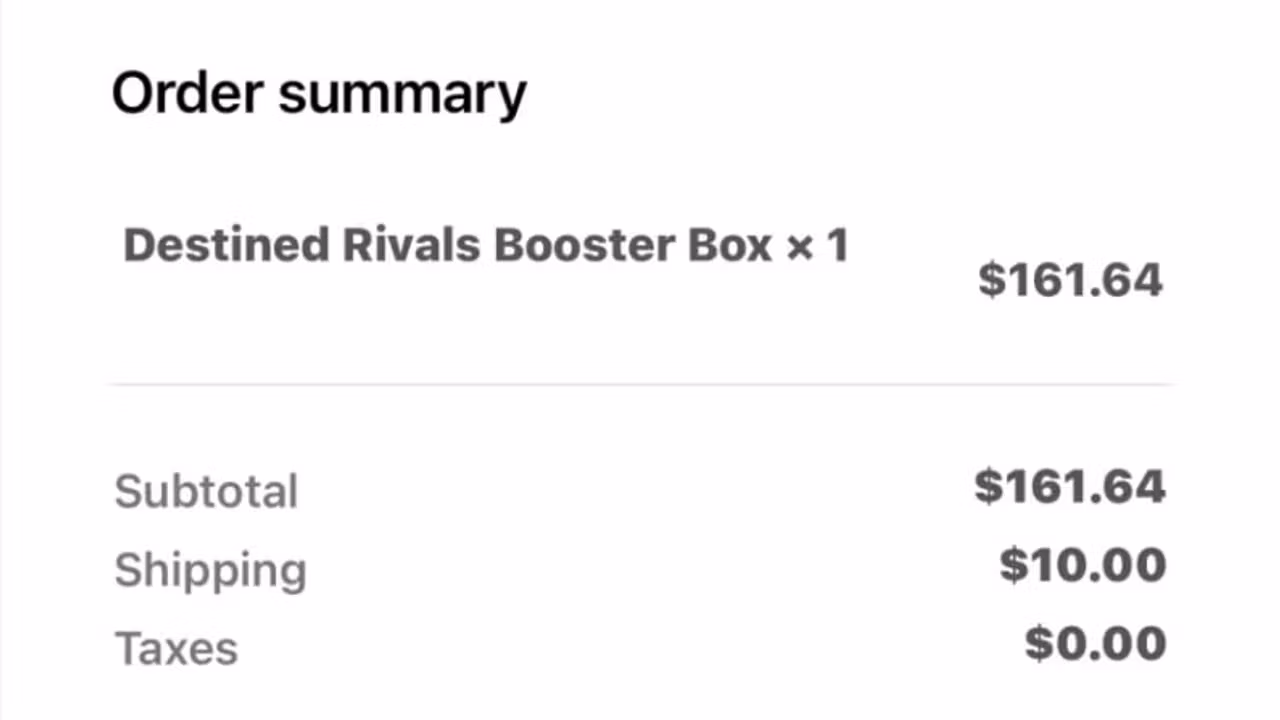
Task: Select the Taxes label
Action: (x=176, y=649)
